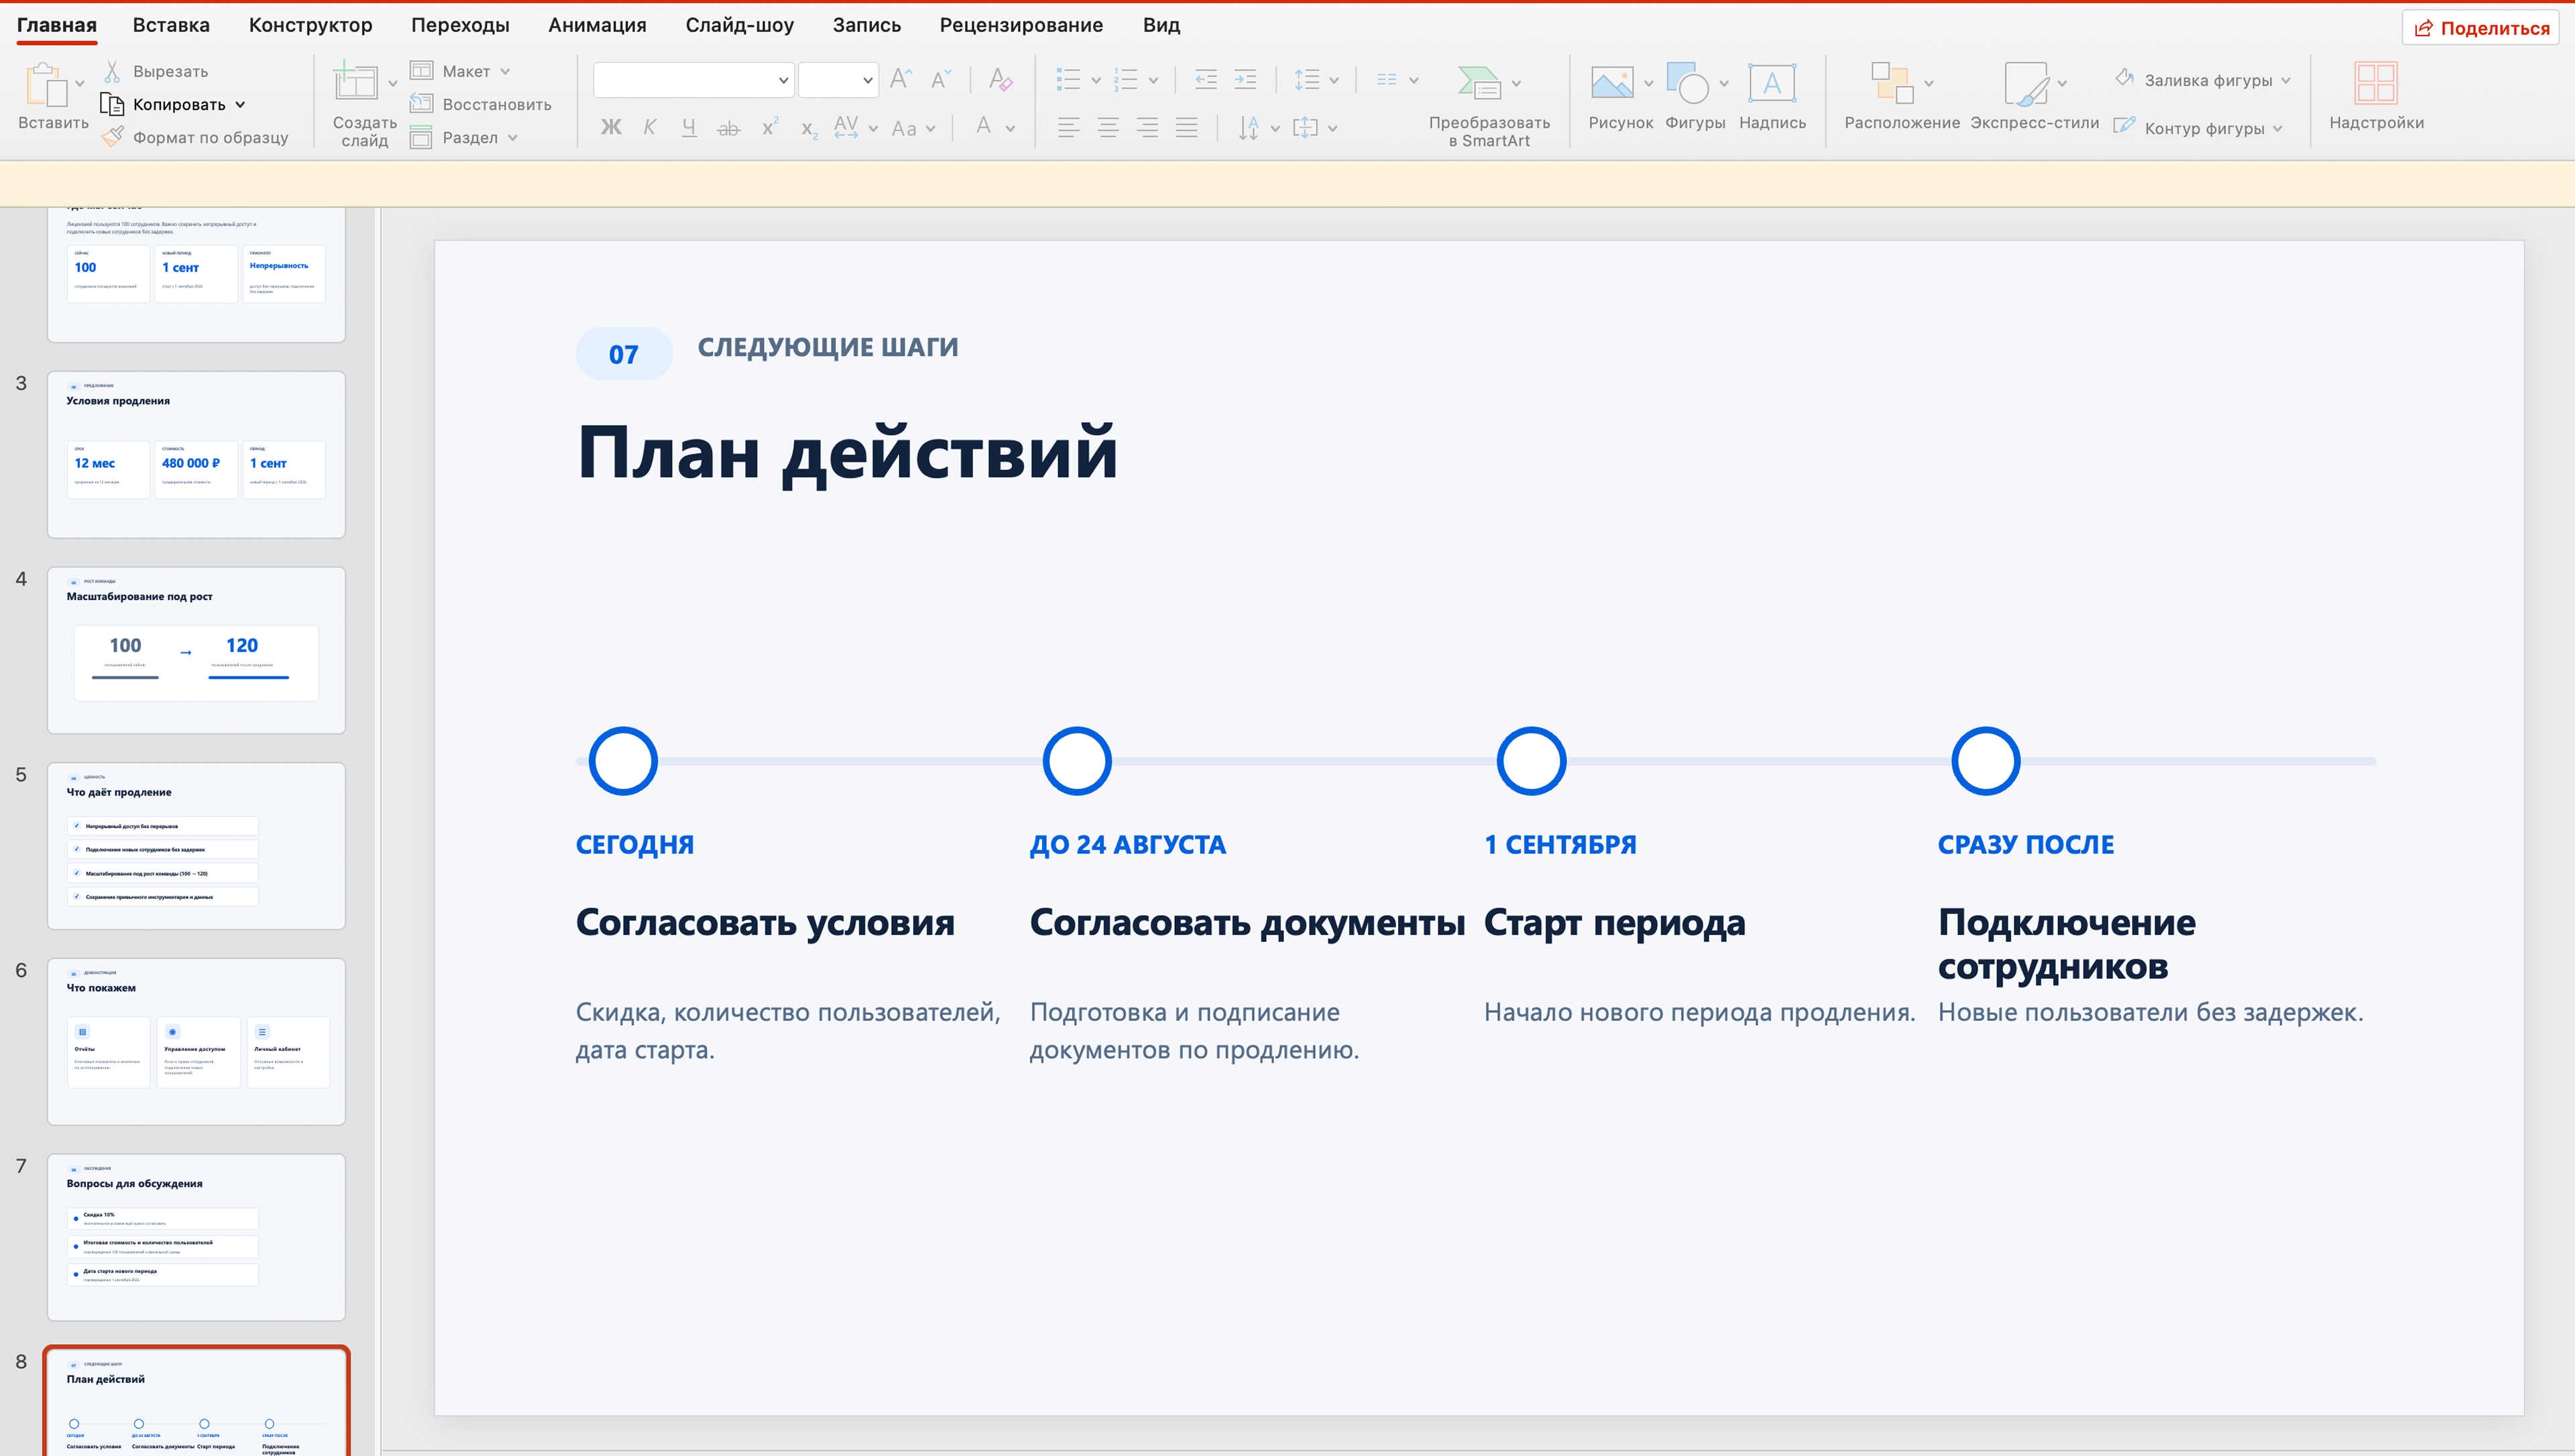Switch to the Запись tab

867,25
